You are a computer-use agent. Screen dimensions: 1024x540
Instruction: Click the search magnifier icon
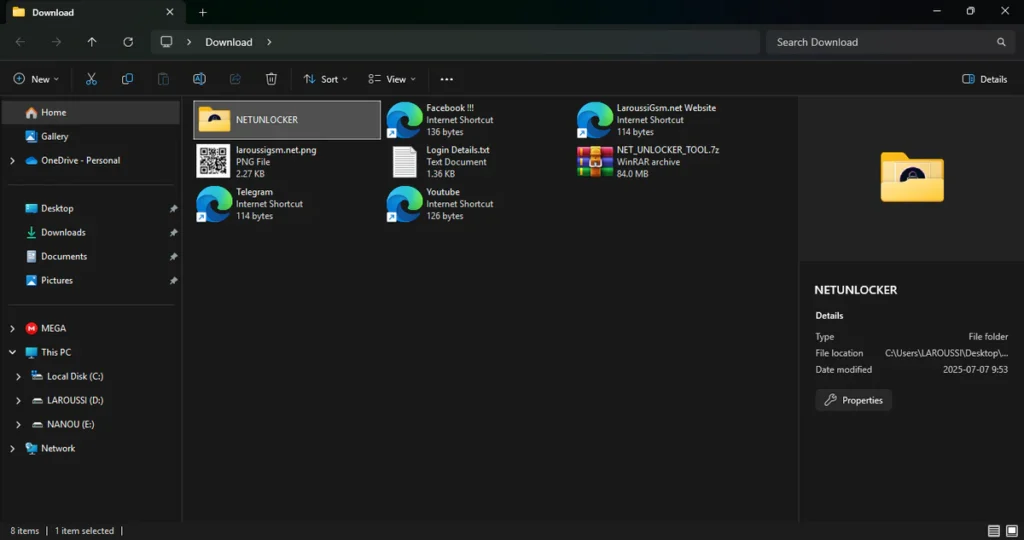[x=1001, y=42]
